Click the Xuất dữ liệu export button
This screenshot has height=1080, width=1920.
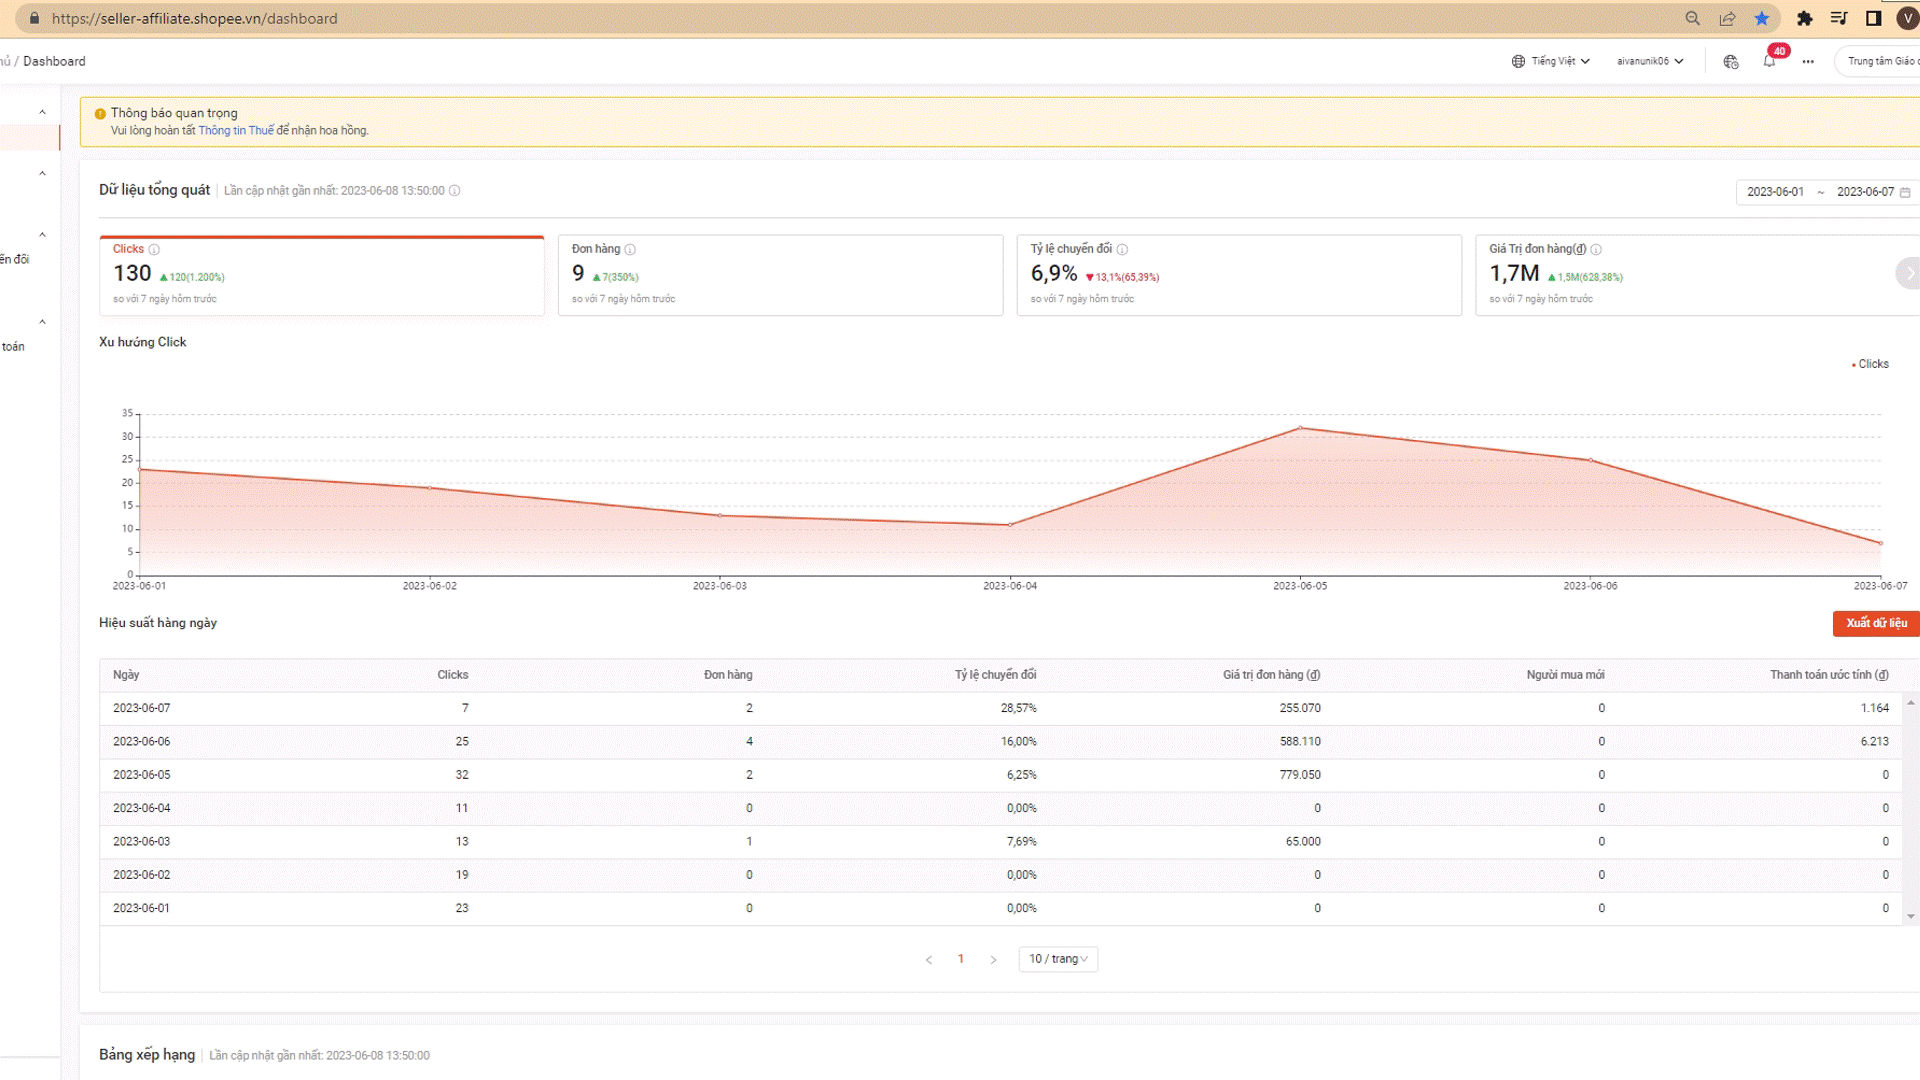coord(1875,623)
